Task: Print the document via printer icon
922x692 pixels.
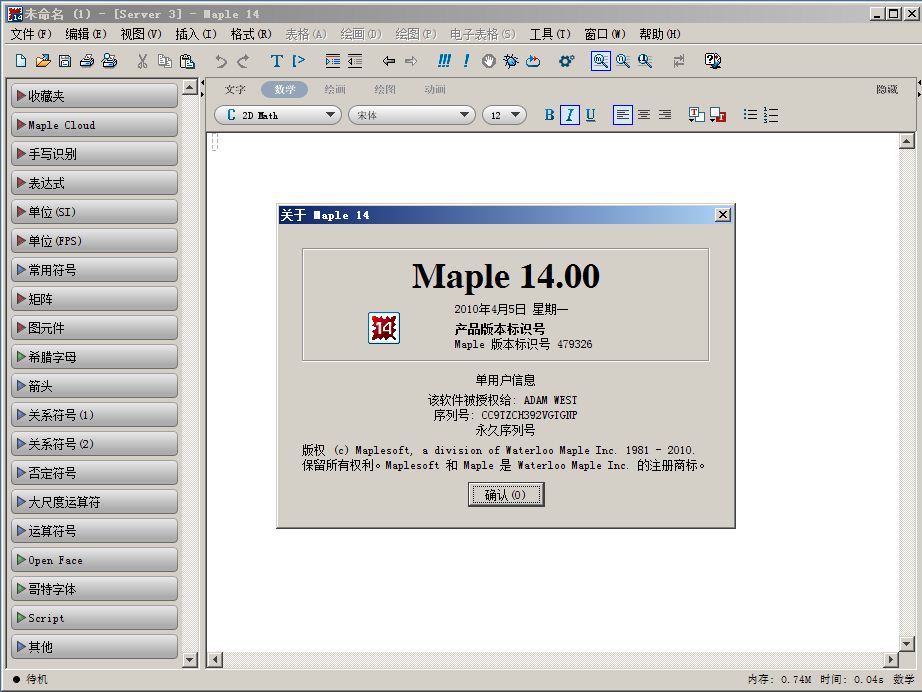Action: click(87, 61)
